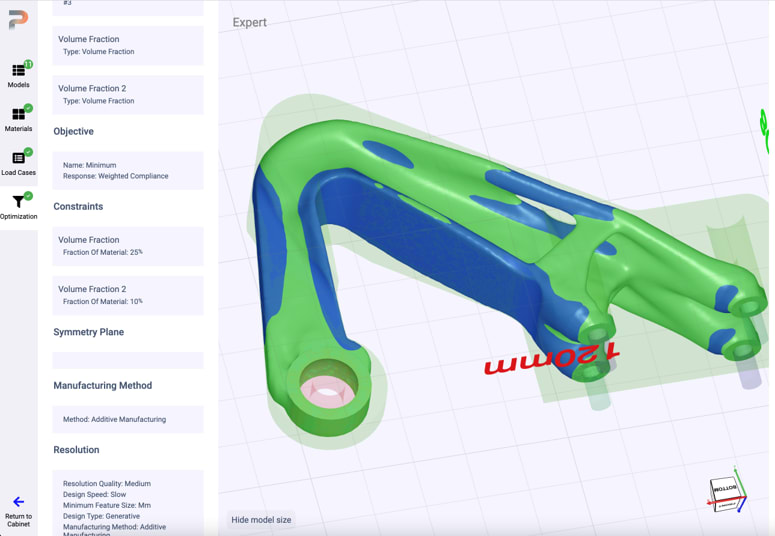Click the app logo icon
This screenshot has width=775, height=536.
[18, 20]
